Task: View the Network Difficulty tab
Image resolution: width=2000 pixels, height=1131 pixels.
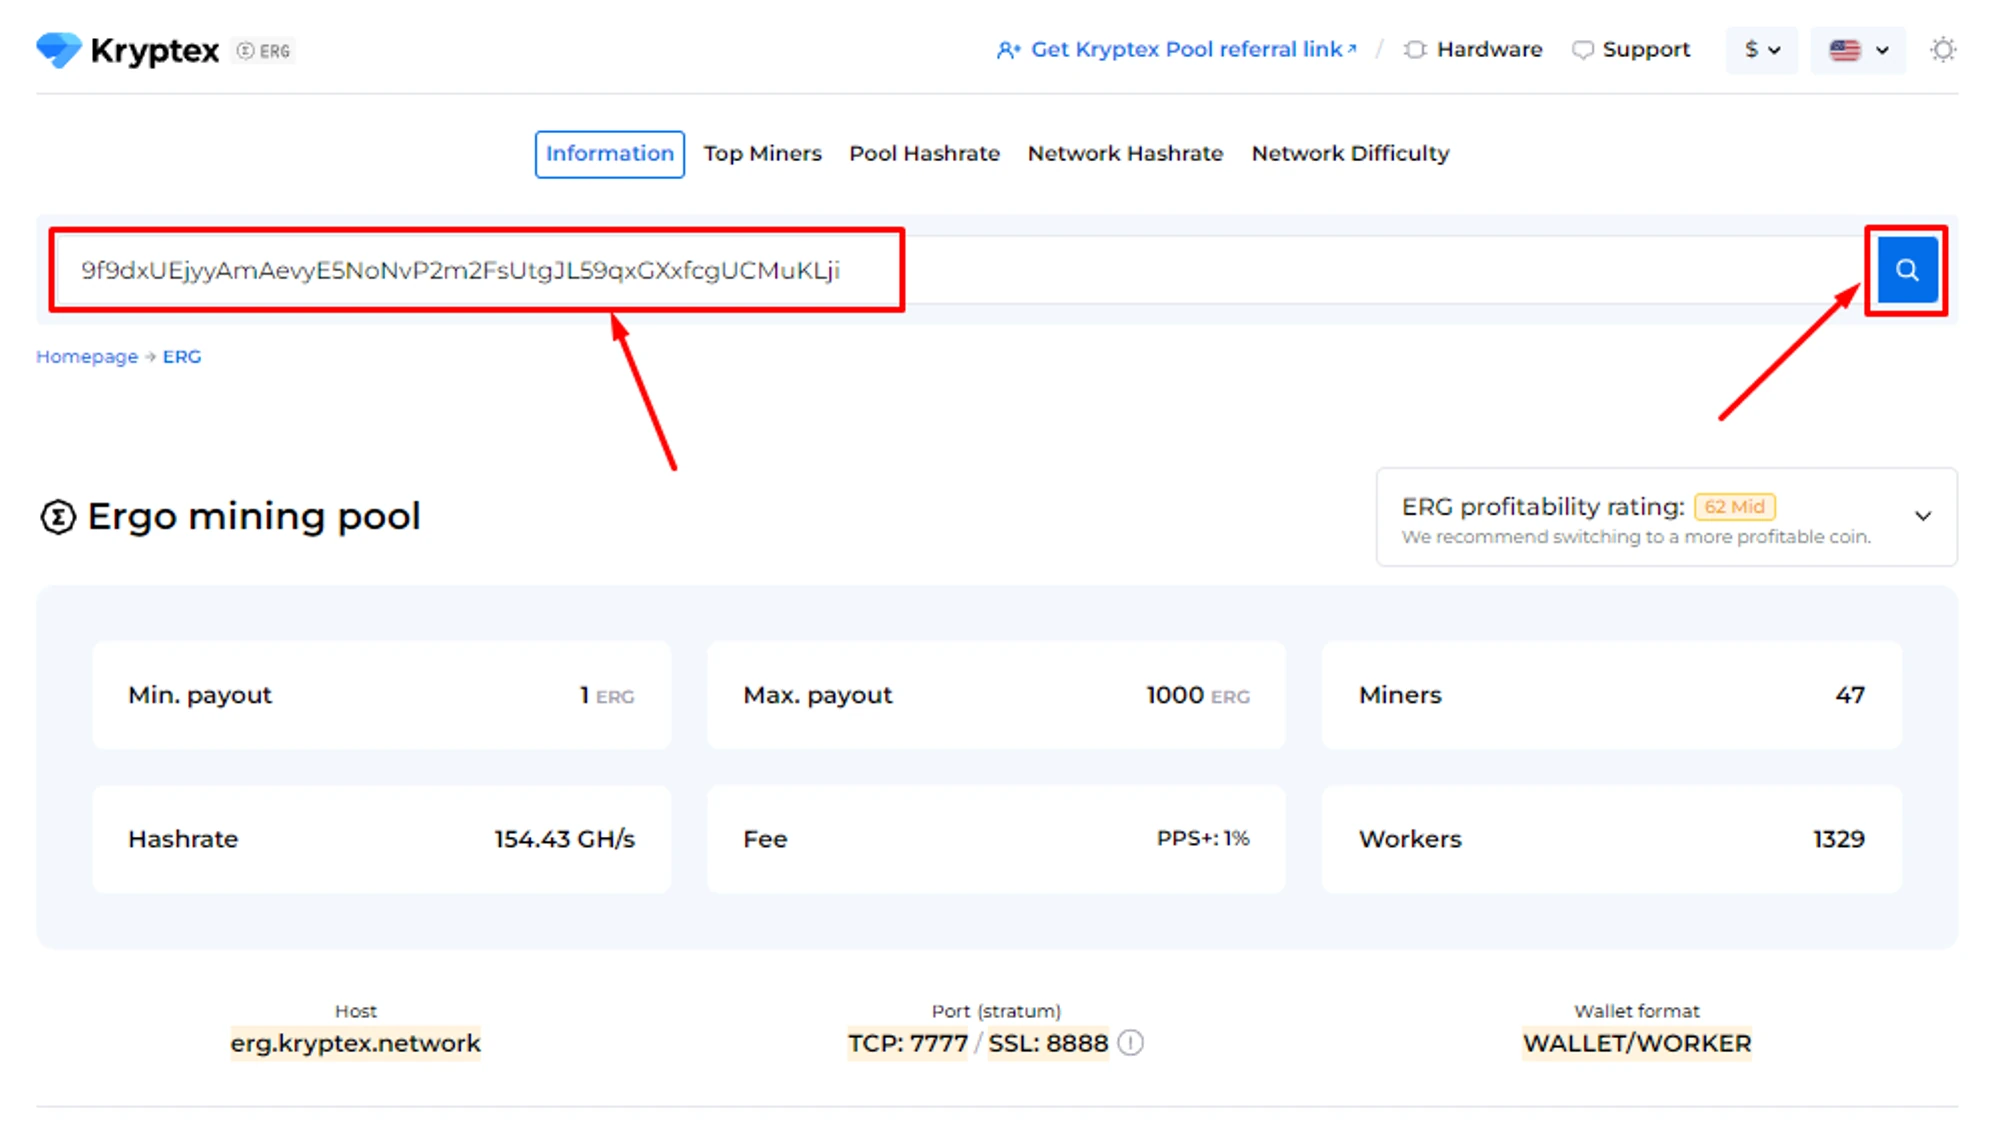Action: [x=1349, y=154]
